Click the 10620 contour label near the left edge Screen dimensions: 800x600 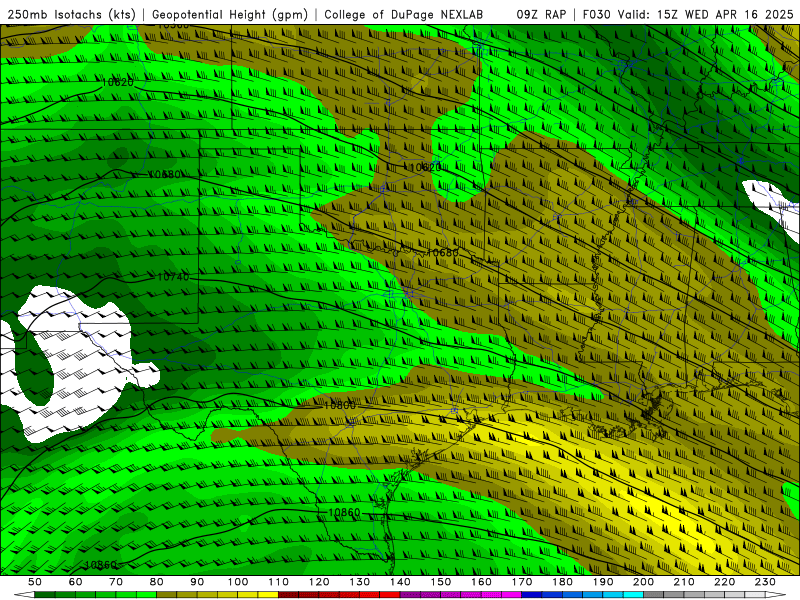(118, 82)
